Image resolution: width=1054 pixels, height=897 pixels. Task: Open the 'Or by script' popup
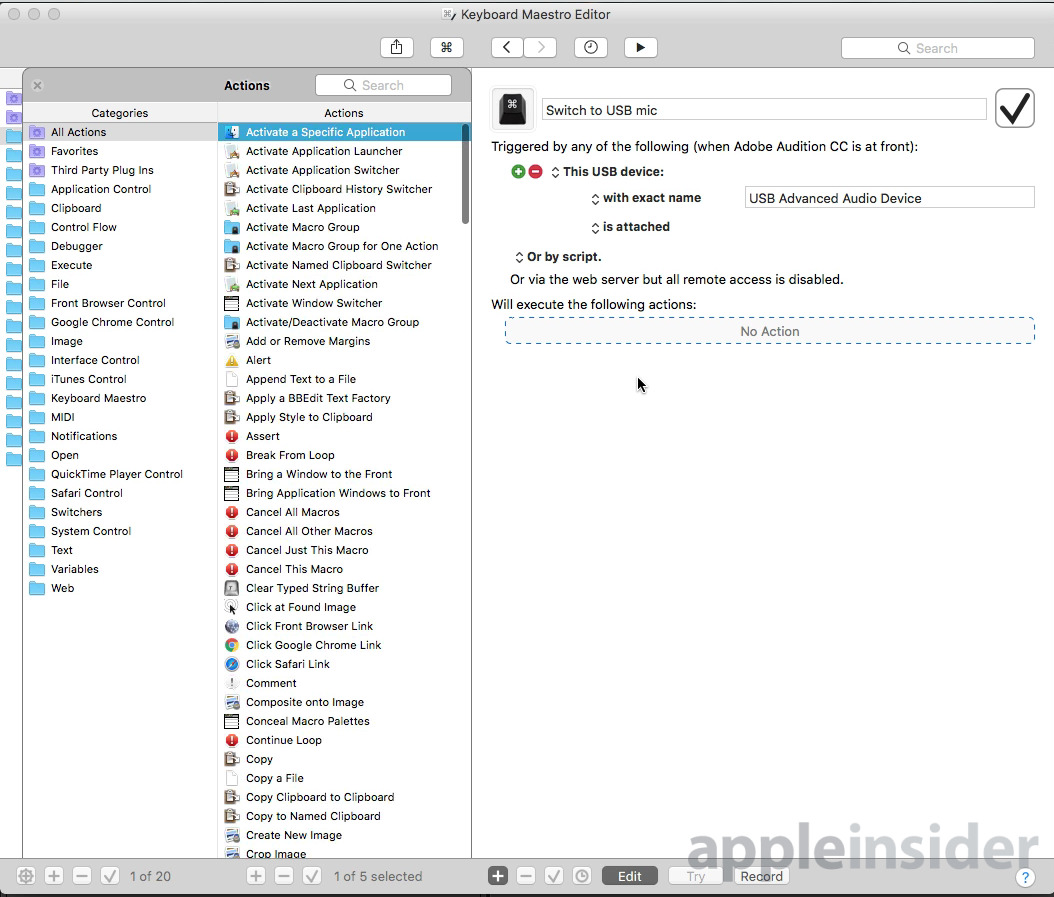(x=558, y=257)
